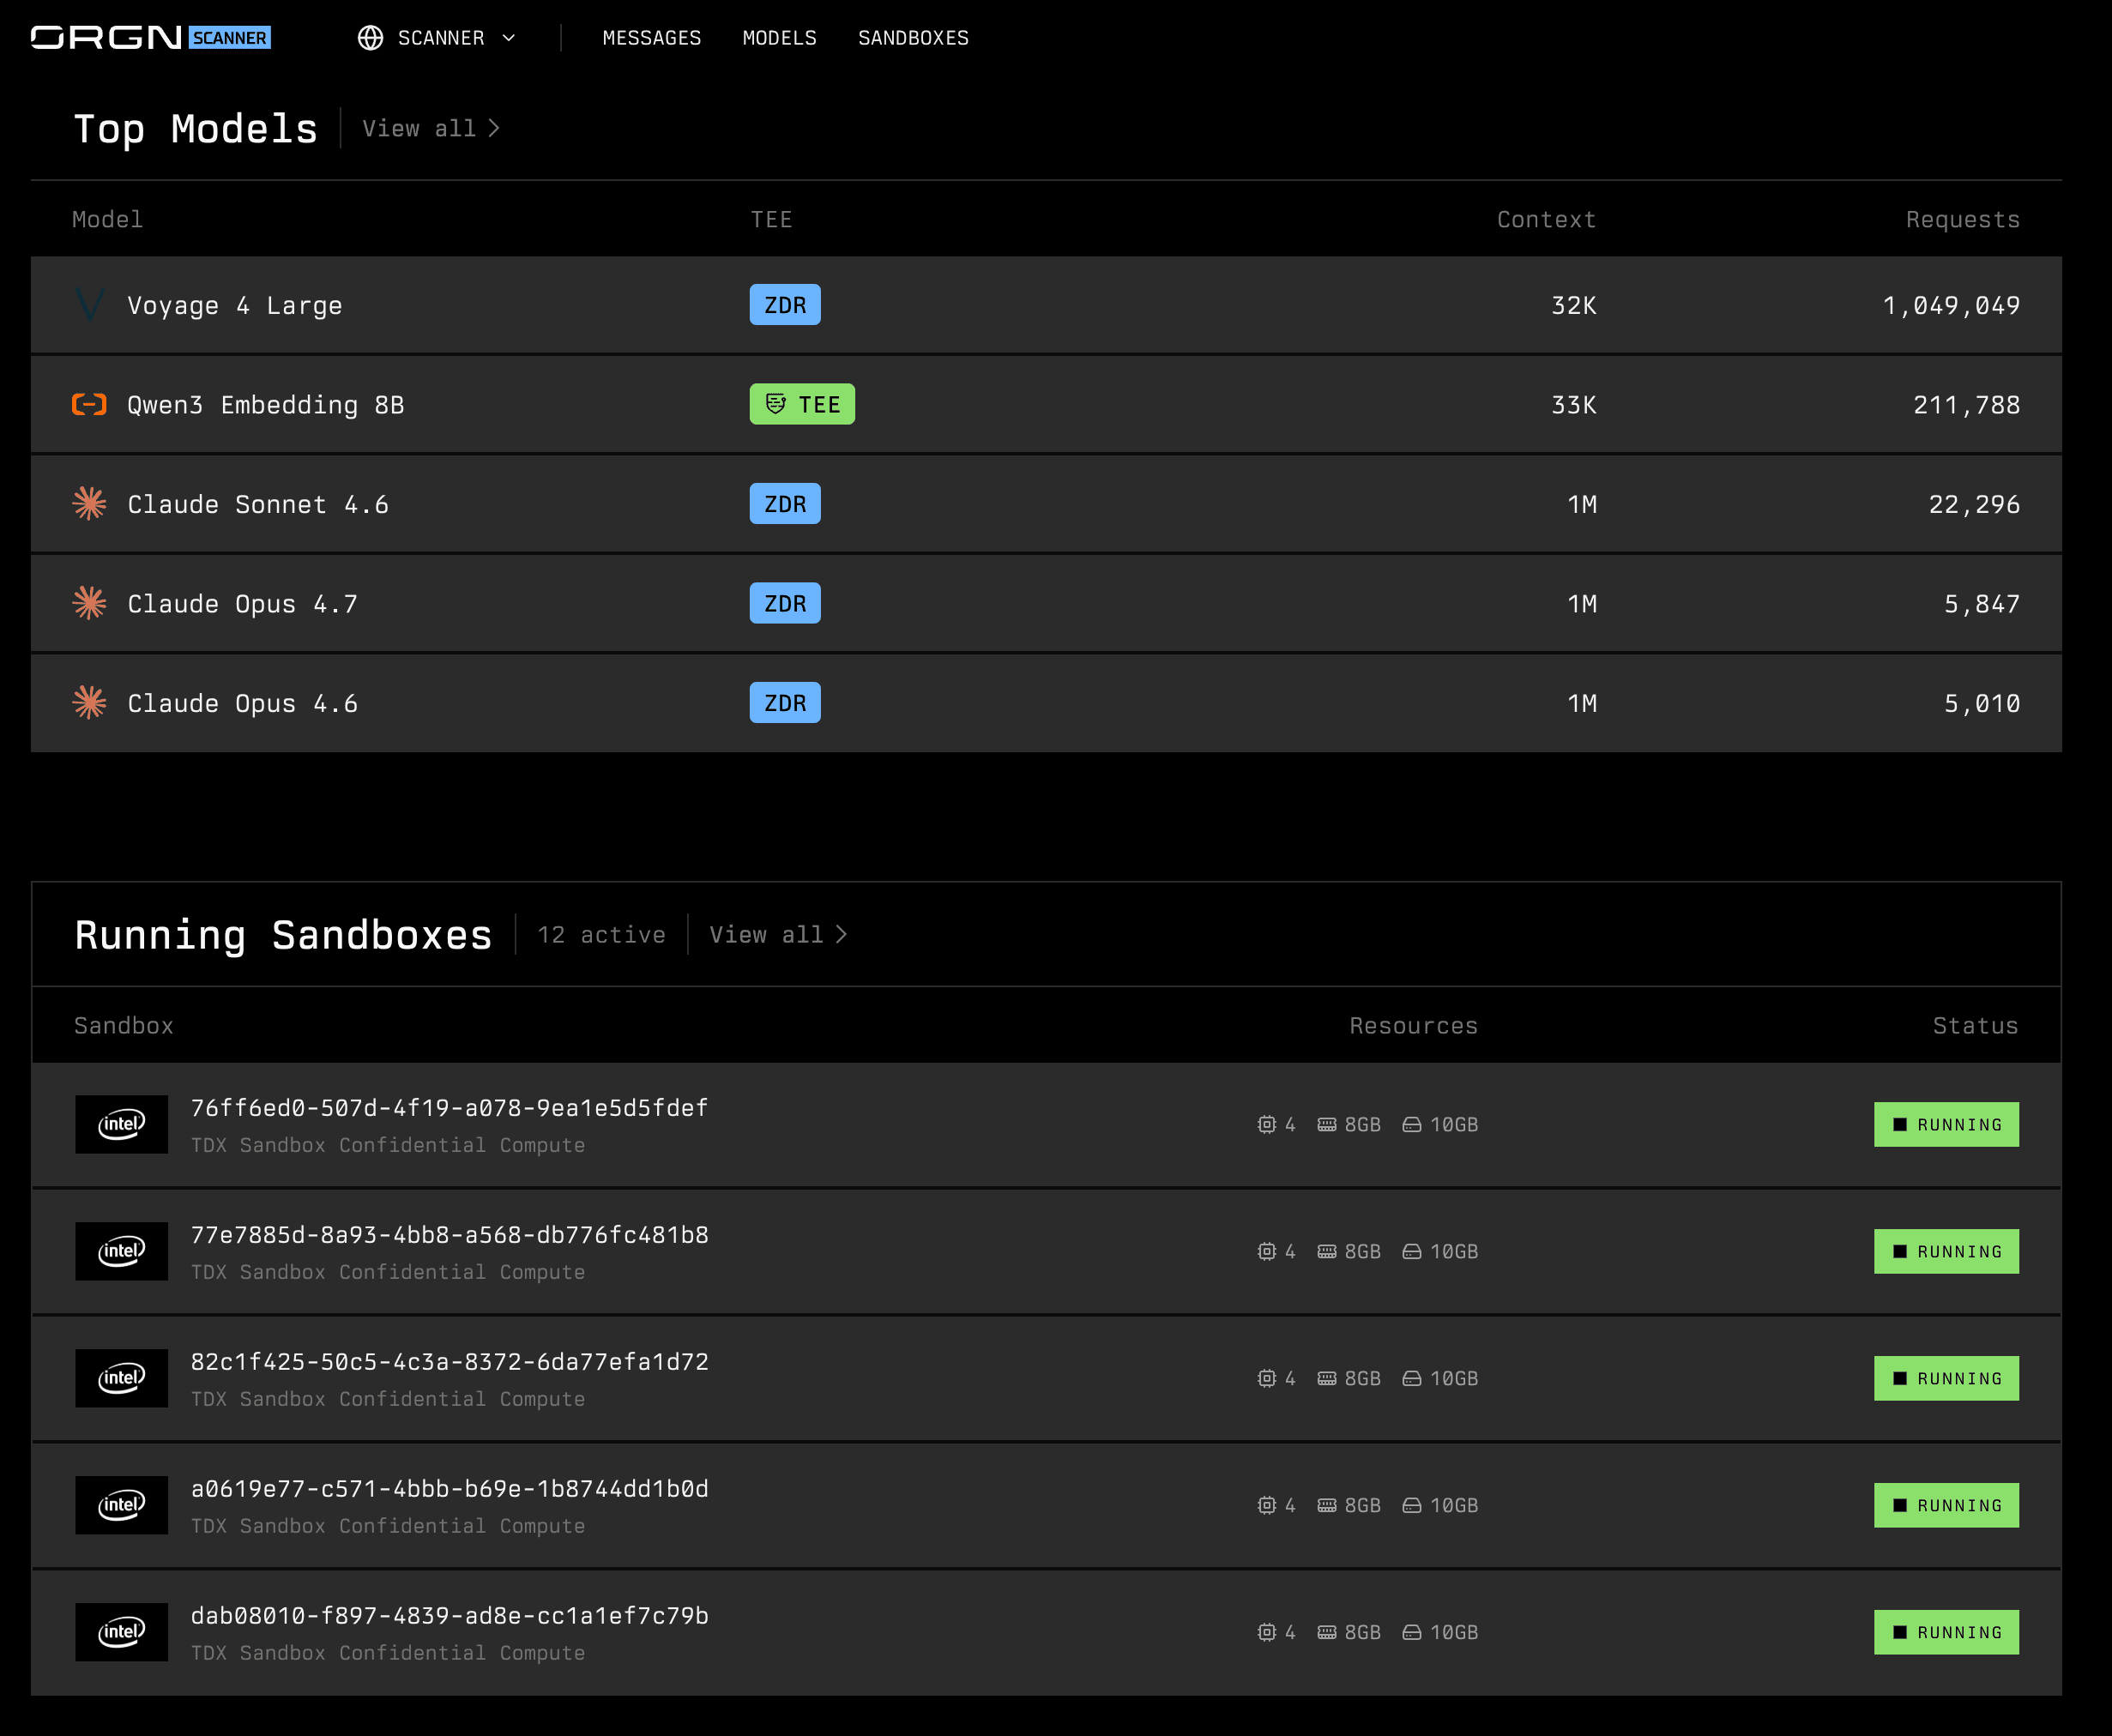
Task: Click the ZDR badge for Claude Opus 4.6
Action: pyautogui.click(x=785, y=704)
